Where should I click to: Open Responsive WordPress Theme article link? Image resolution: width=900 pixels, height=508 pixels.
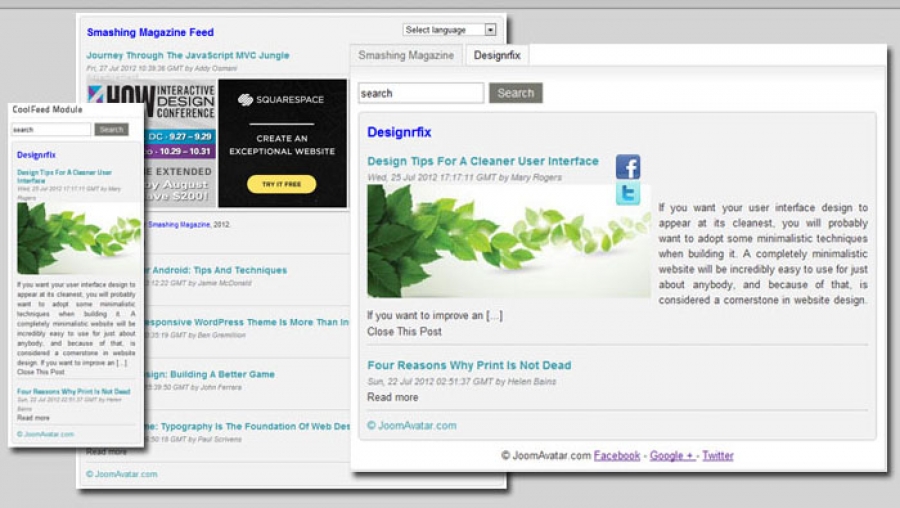(x=246, y=323)
